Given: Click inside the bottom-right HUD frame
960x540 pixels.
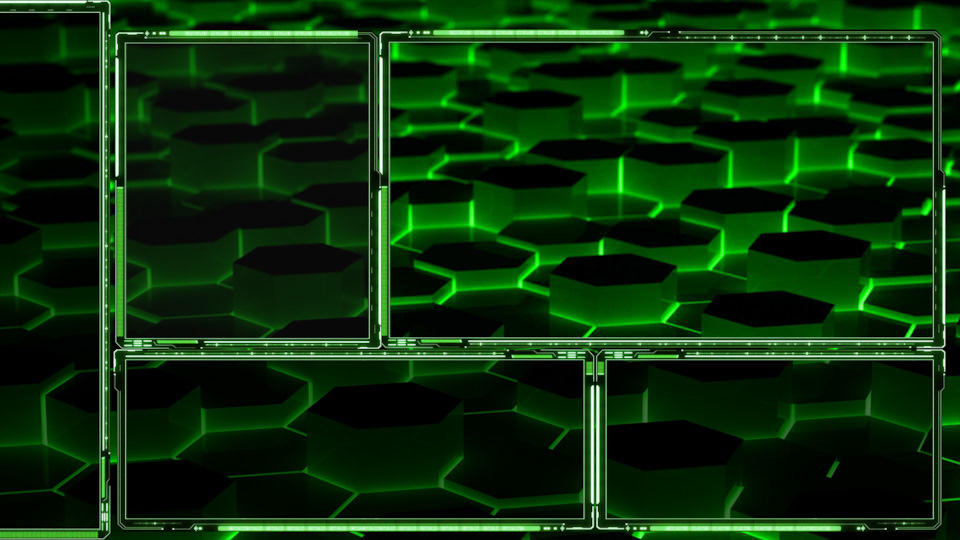Looking at the screenshot, I should pyautogui.click(x=770, y=438).
